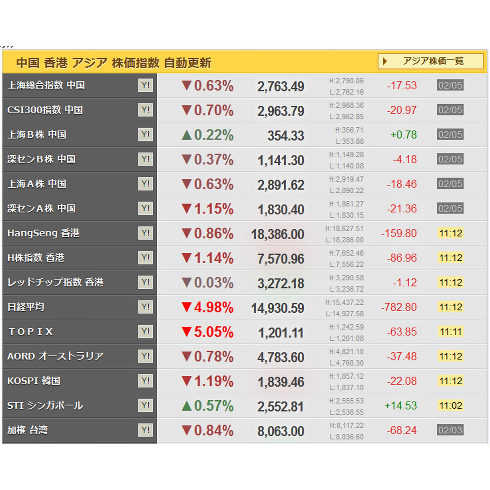Open the Y! icon for CSI300指数 中国

tap(146, 110)
